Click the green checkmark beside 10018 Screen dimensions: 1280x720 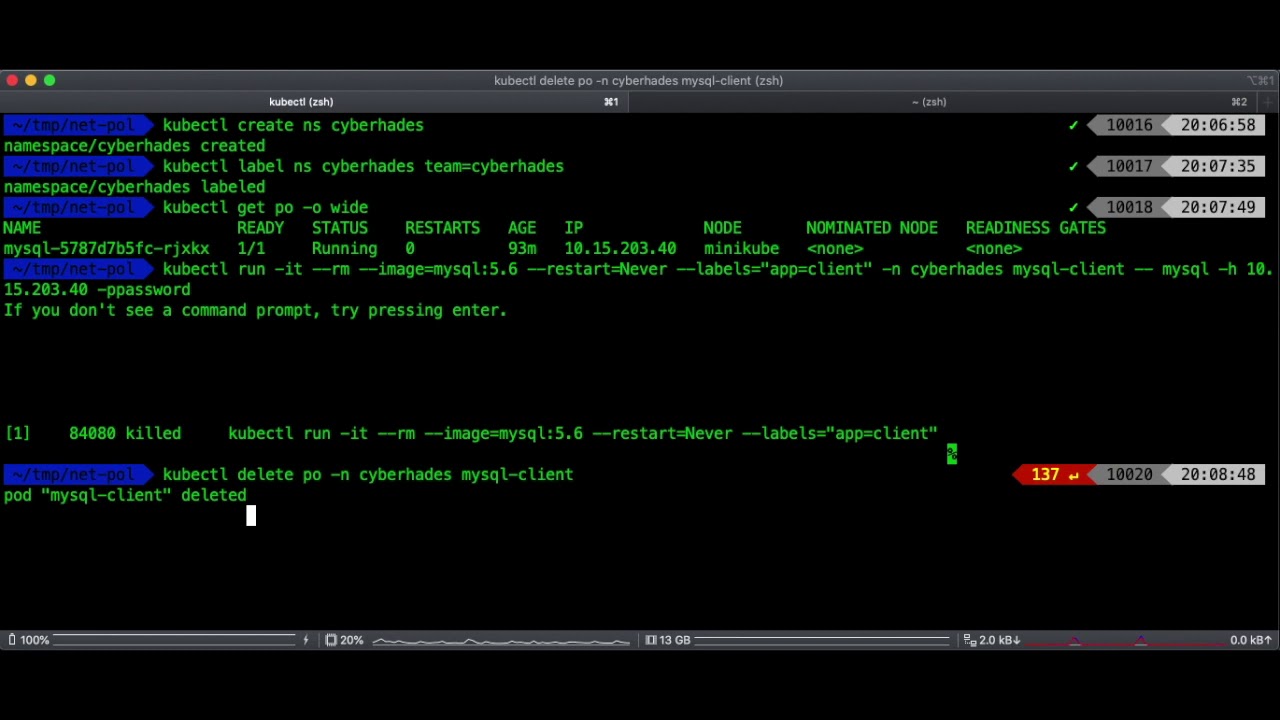tap(1073, 208)
